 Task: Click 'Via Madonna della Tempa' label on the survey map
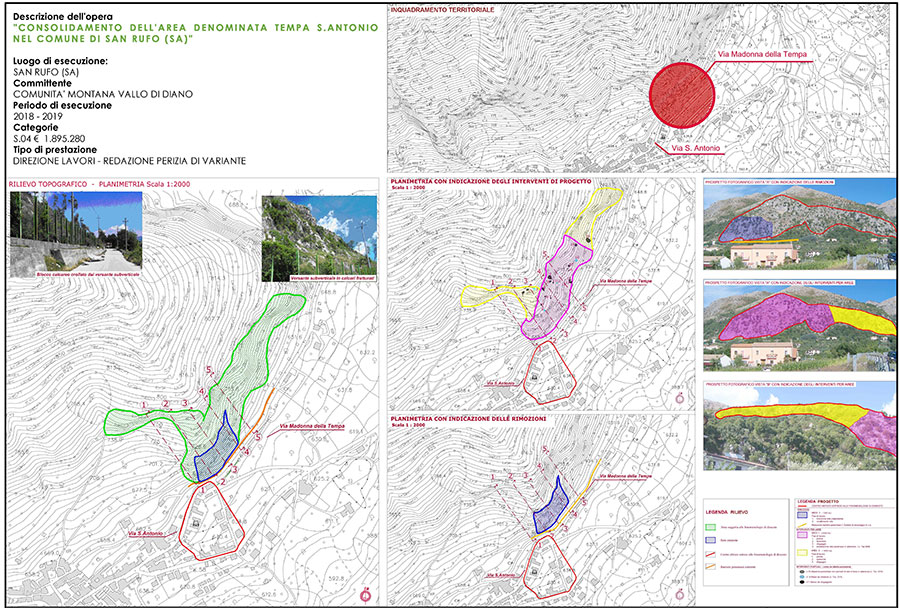[x=312, y=426]
